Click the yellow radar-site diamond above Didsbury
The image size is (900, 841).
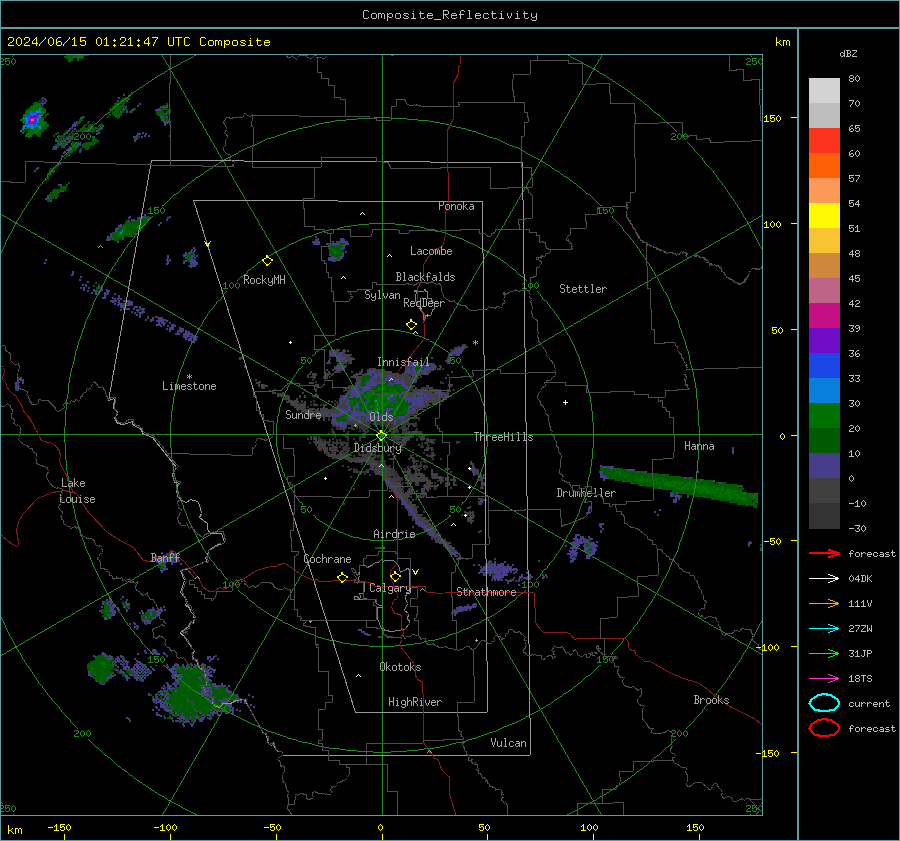pyautogui.click(x=381, y=436)
